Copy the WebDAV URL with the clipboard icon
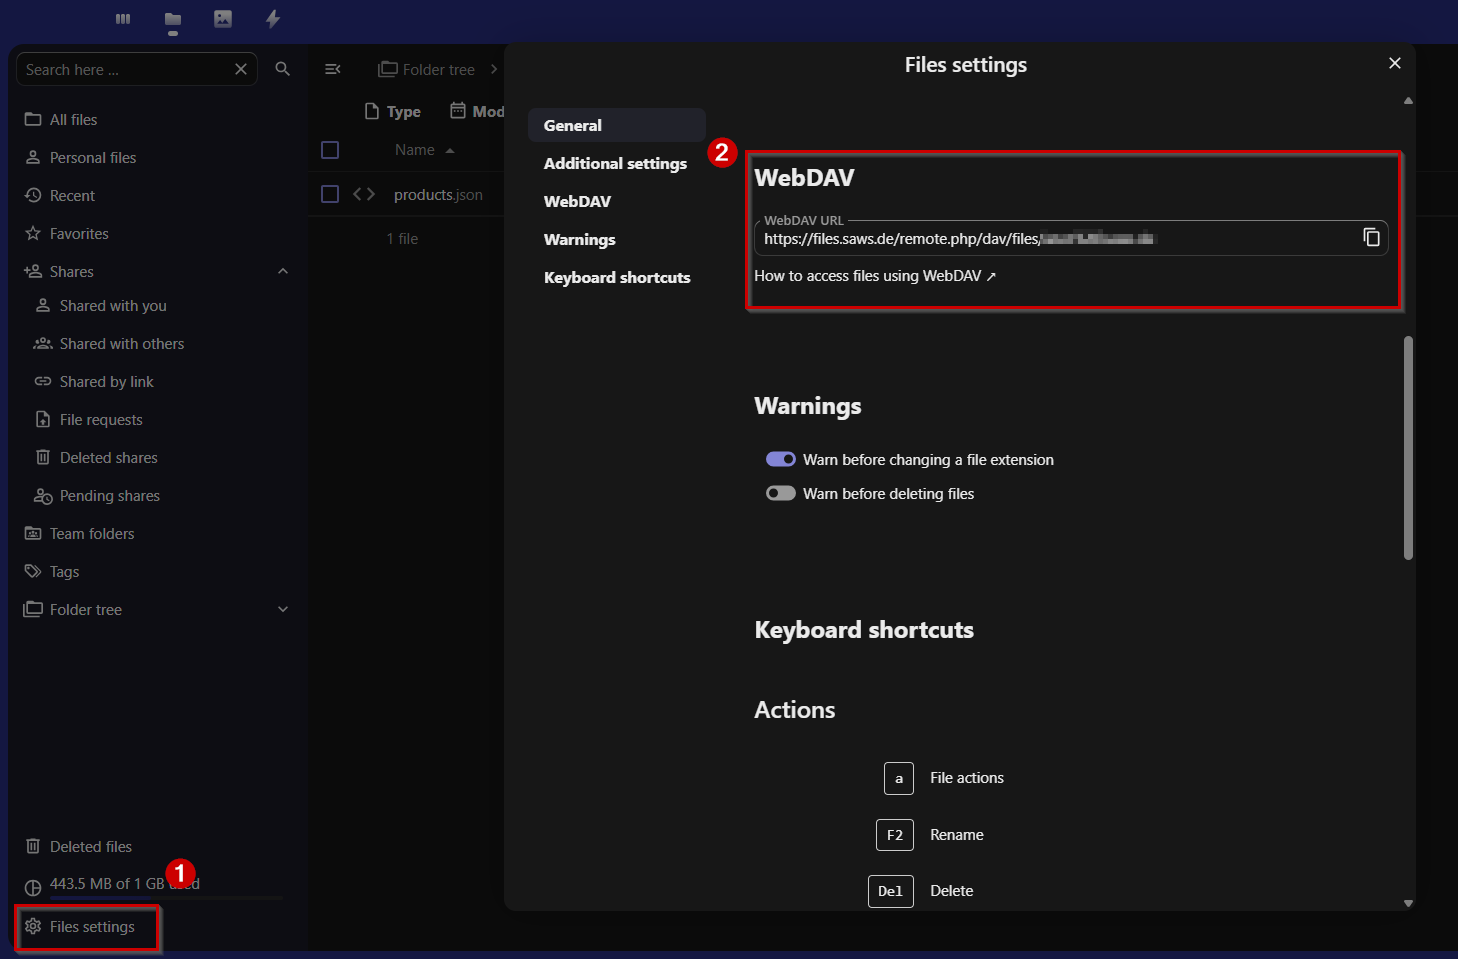 pos(1371,237)
